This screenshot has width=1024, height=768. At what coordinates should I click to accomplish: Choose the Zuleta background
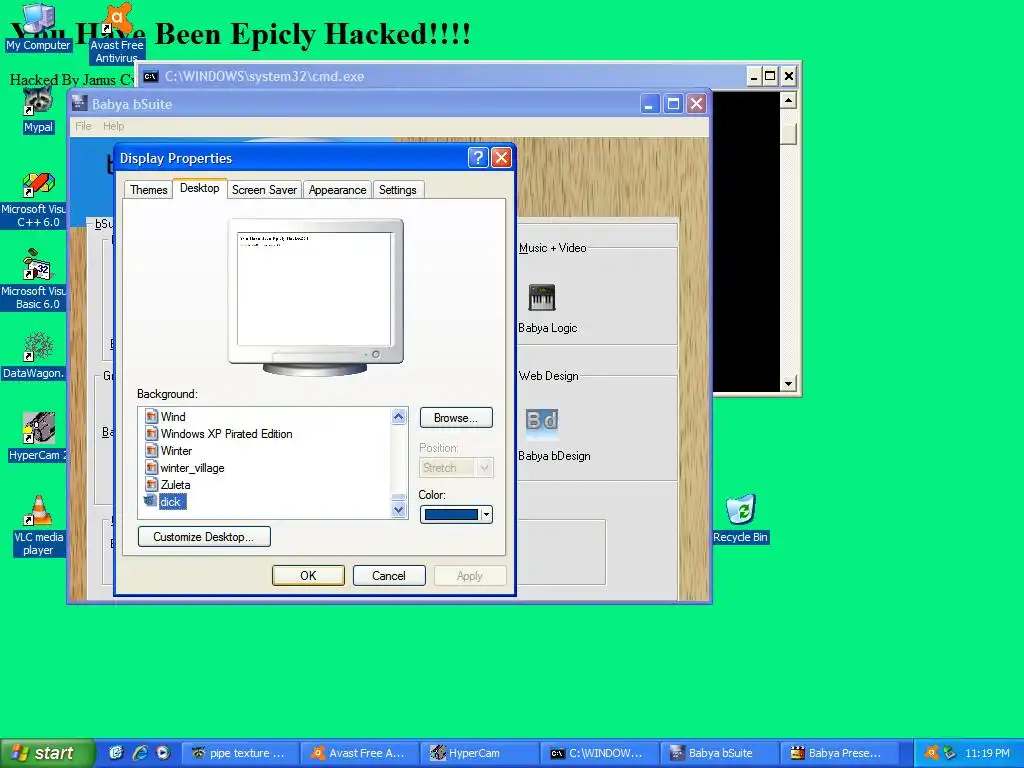pos(176,485)
